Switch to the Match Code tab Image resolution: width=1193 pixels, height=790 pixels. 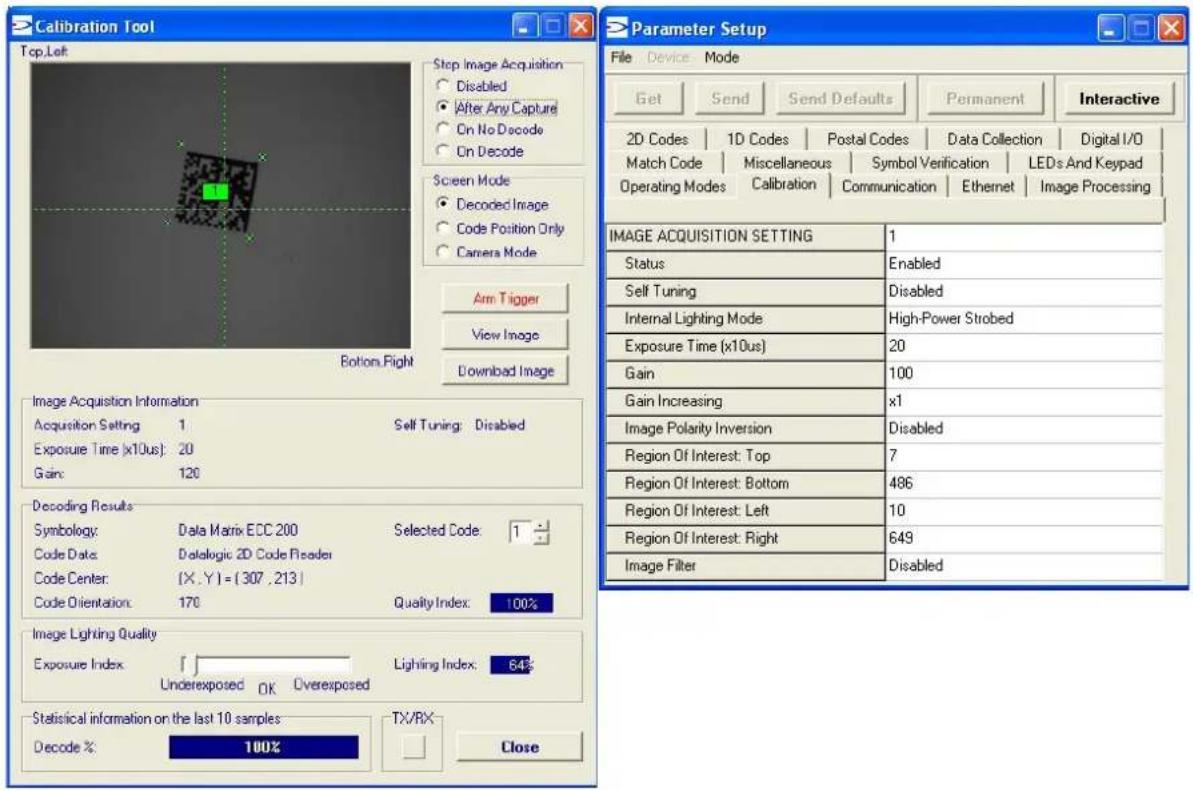click(x=664, y=163)
